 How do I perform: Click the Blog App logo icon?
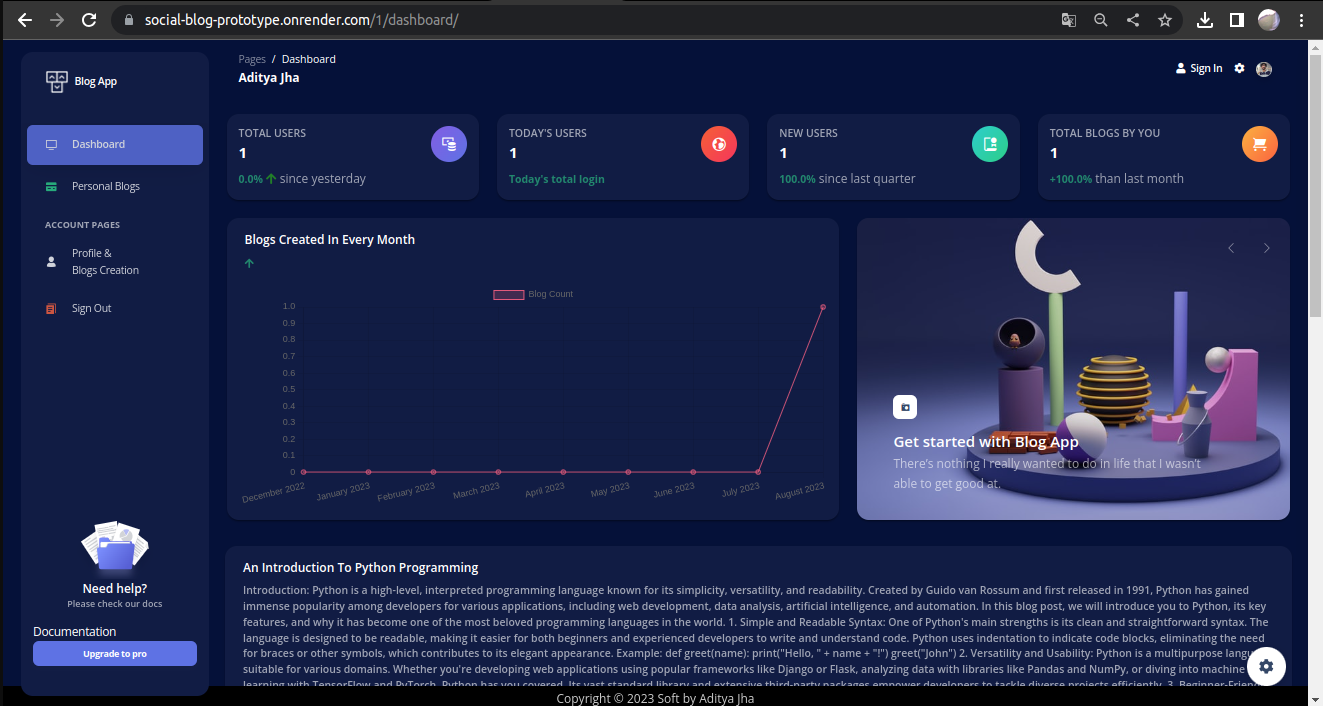click(56, 82)
